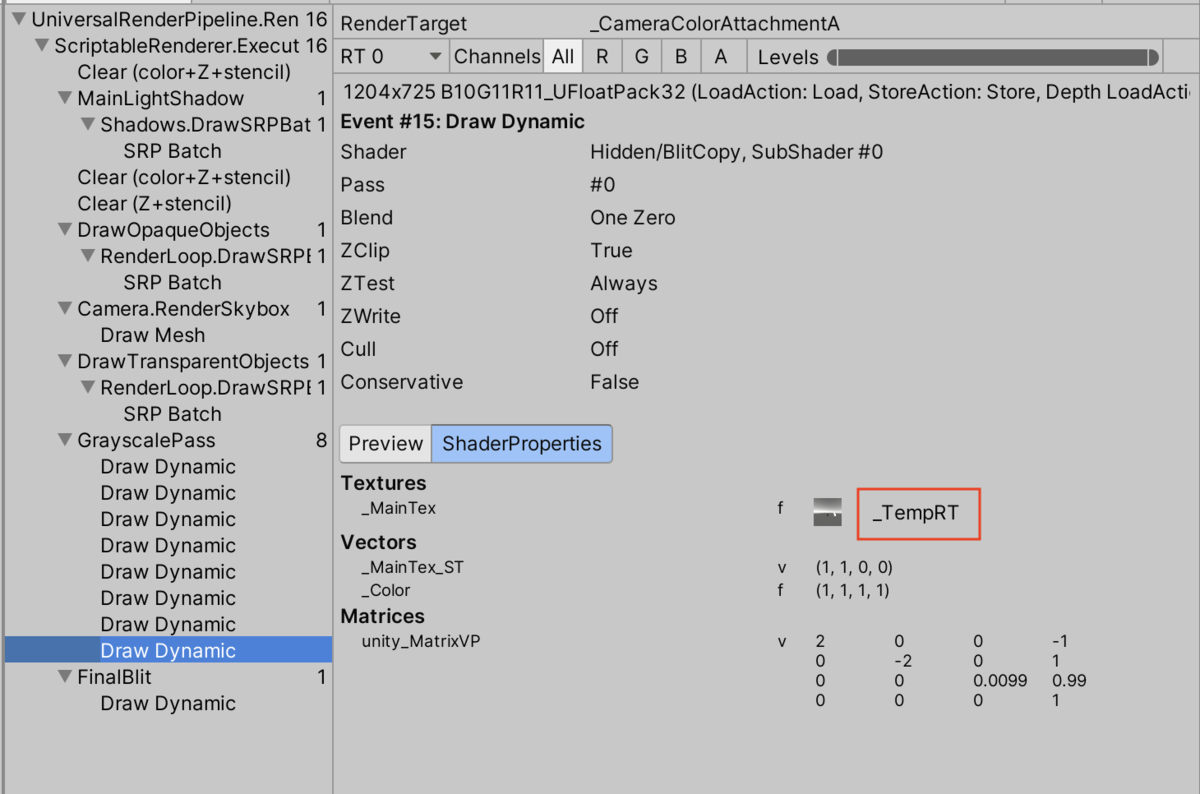Select the All channels toggle
Screen dimensions: 1200x794
tap(563, 57)
